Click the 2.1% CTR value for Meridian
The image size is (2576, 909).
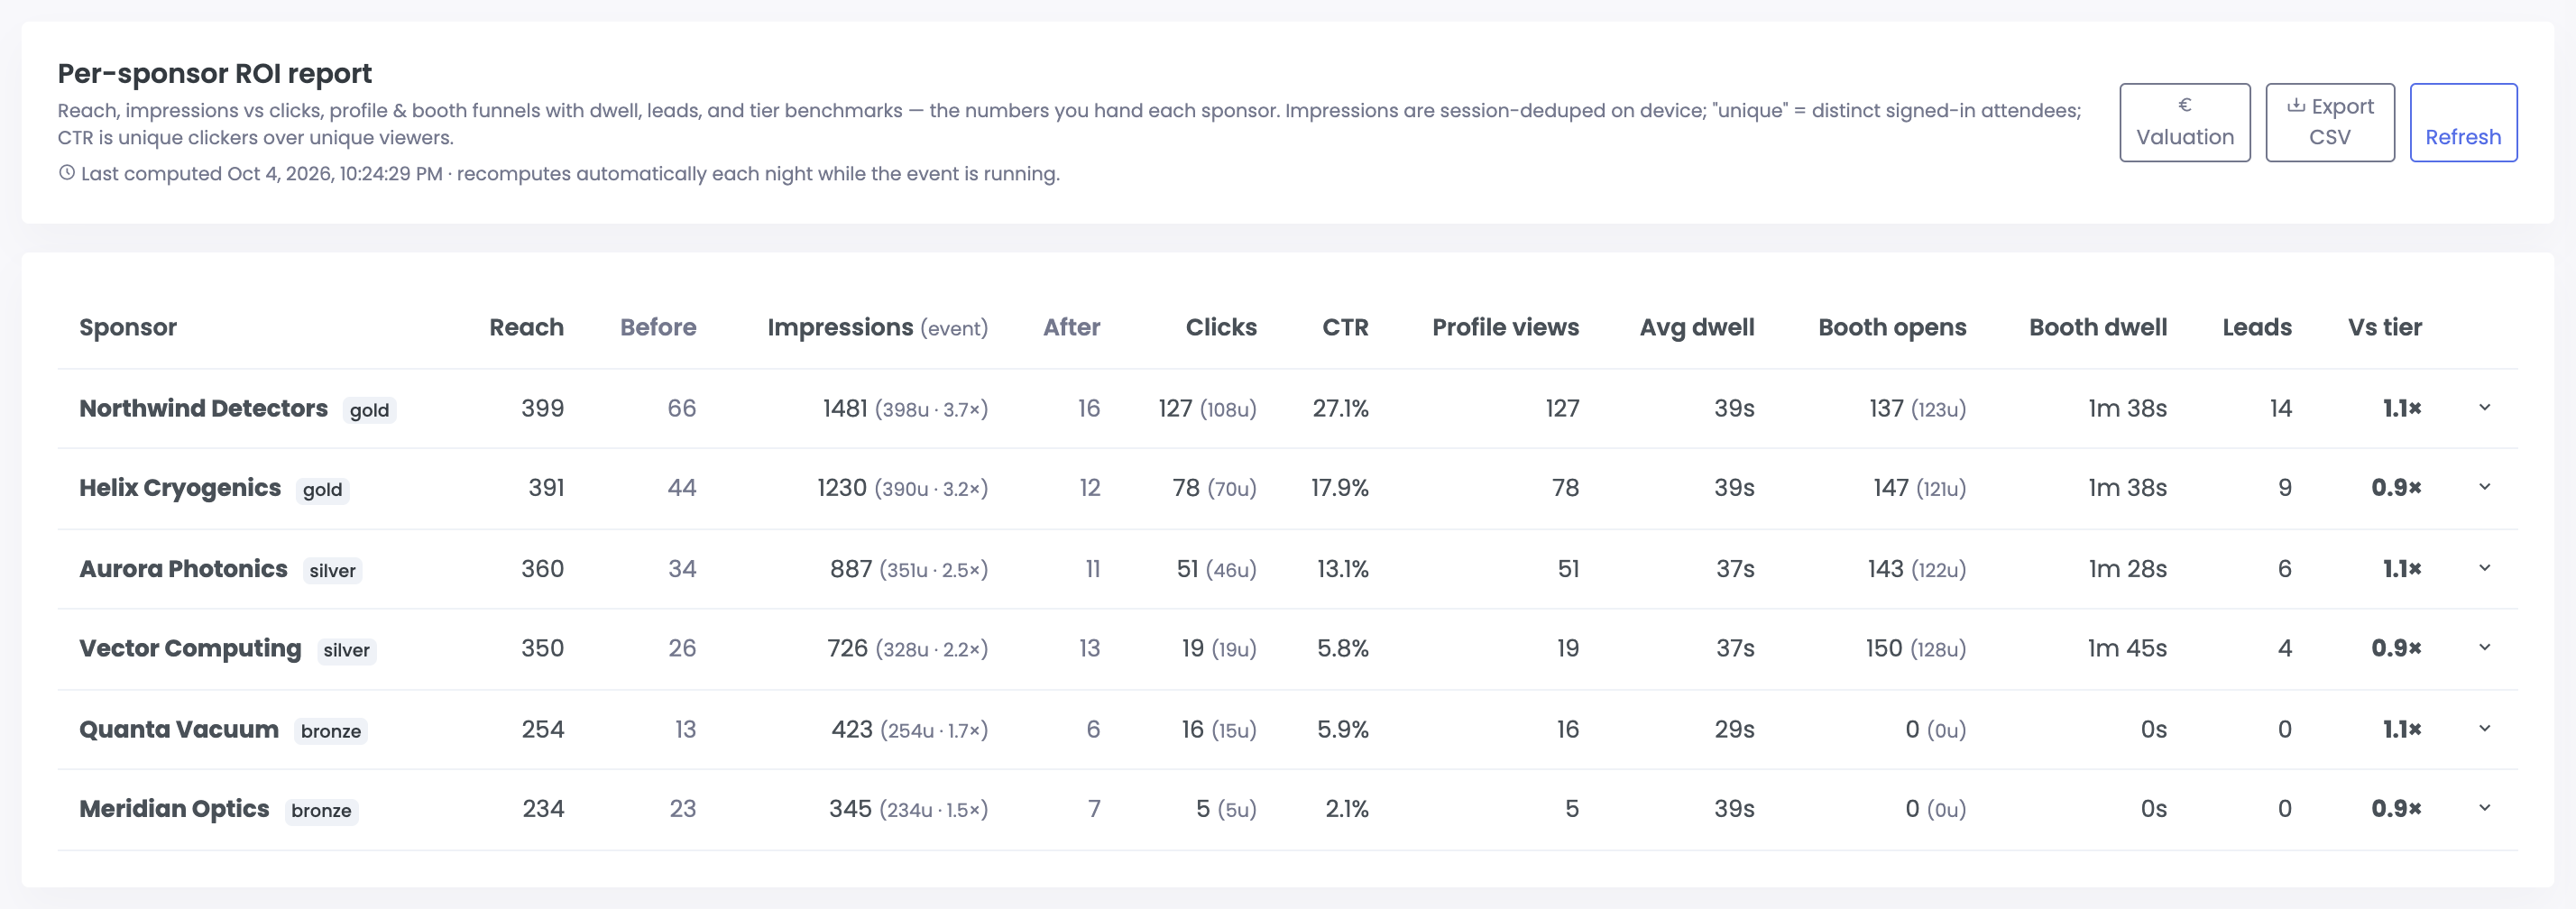coord(1346,808)
